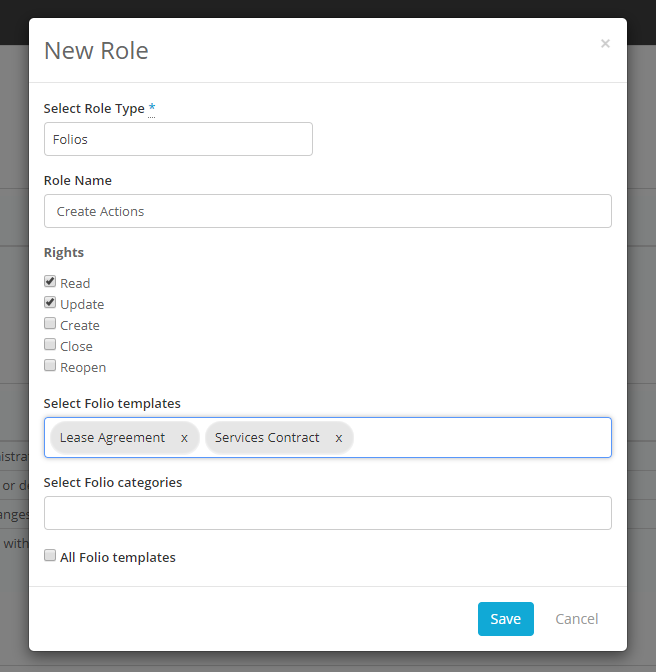
Task: Click the New Role dialog title
Action: click(x=96, y=51)
